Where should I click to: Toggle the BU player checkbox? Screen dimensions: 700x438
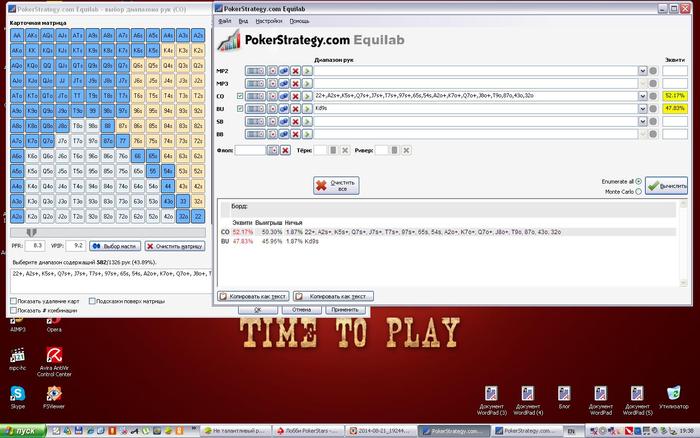(240, 108)
